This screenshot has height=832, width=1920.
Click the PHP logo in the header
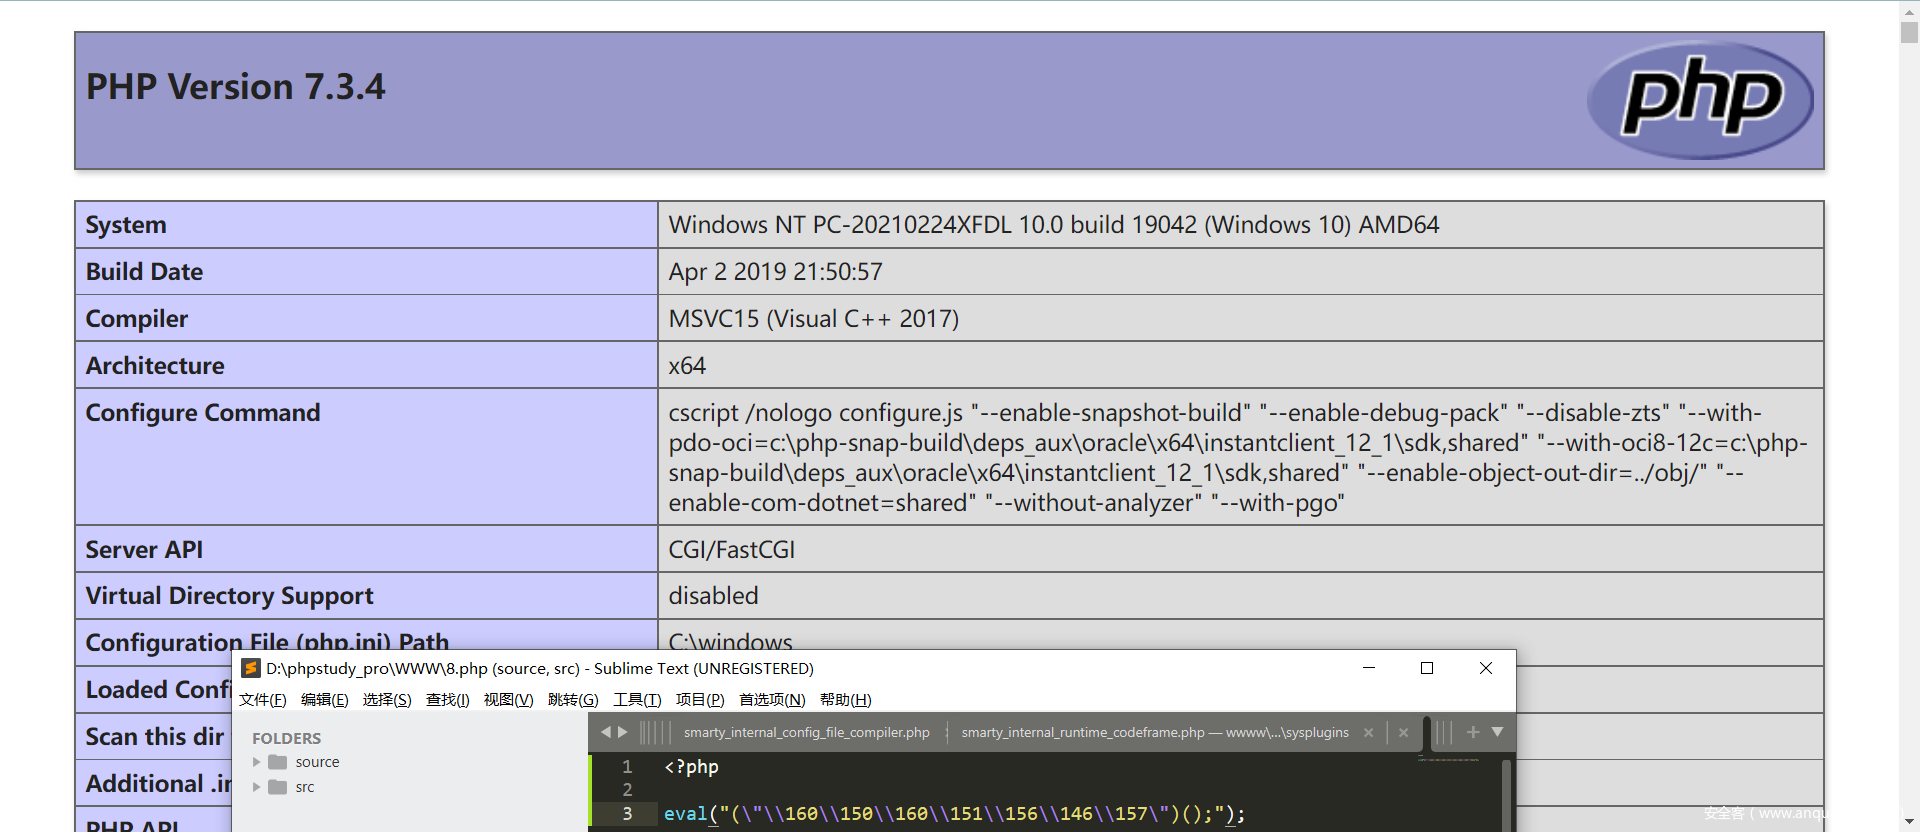coord(1700,100)
